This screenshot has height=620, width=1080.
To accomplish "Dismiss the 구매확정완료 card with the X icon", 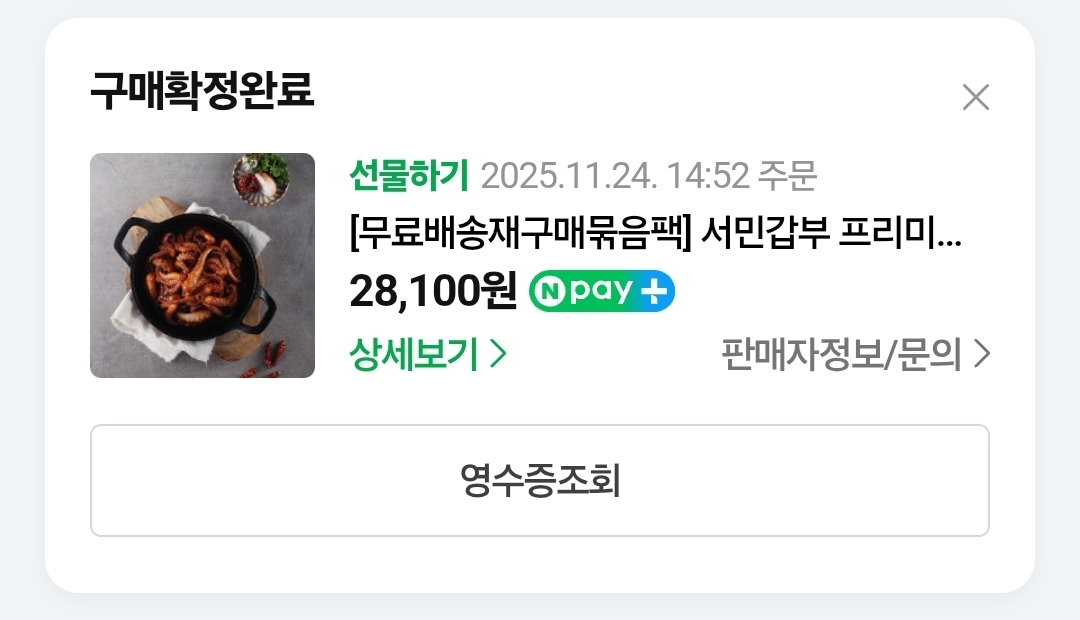I will coord(976,97).
